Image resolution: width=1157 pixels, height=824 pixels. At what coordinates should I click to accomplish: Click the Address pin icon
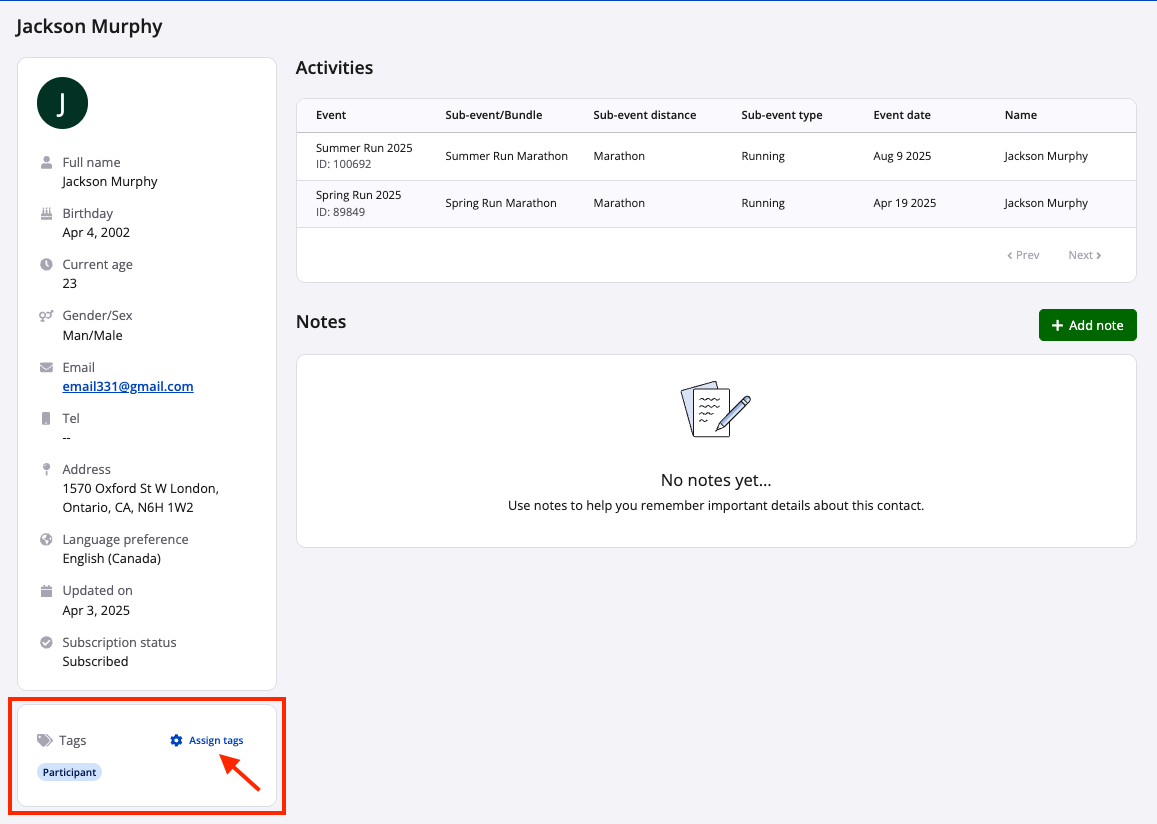[x=46, y=469]
